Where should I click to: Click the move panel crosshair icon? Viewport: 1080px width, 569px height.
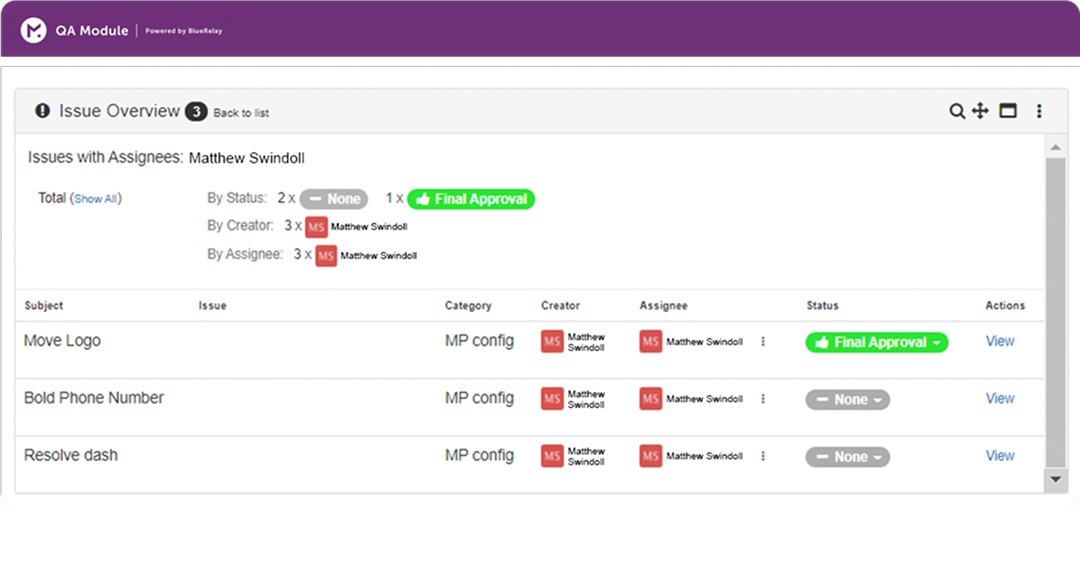pyautogui.click(x=980, y=111)
